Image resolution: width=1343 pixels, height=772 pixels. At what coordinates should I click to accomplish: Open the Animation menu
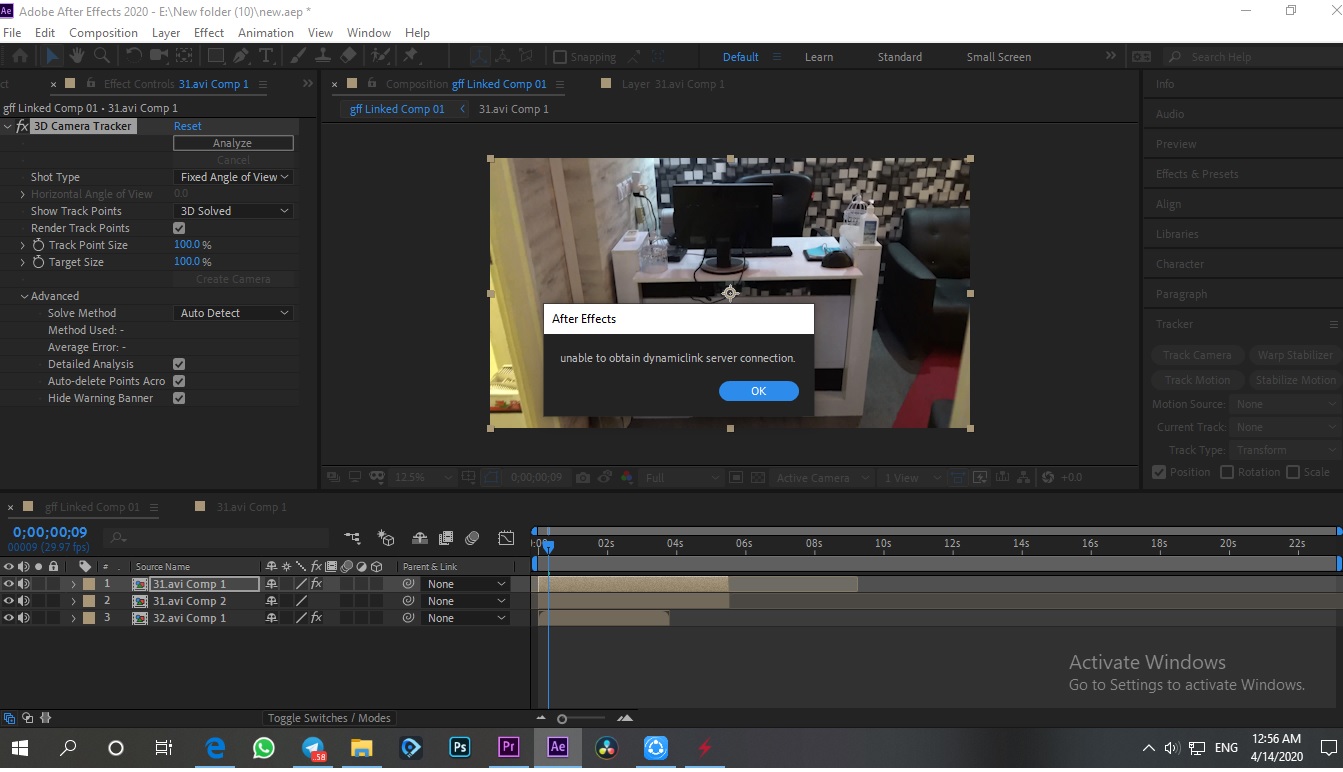(265, 33)
